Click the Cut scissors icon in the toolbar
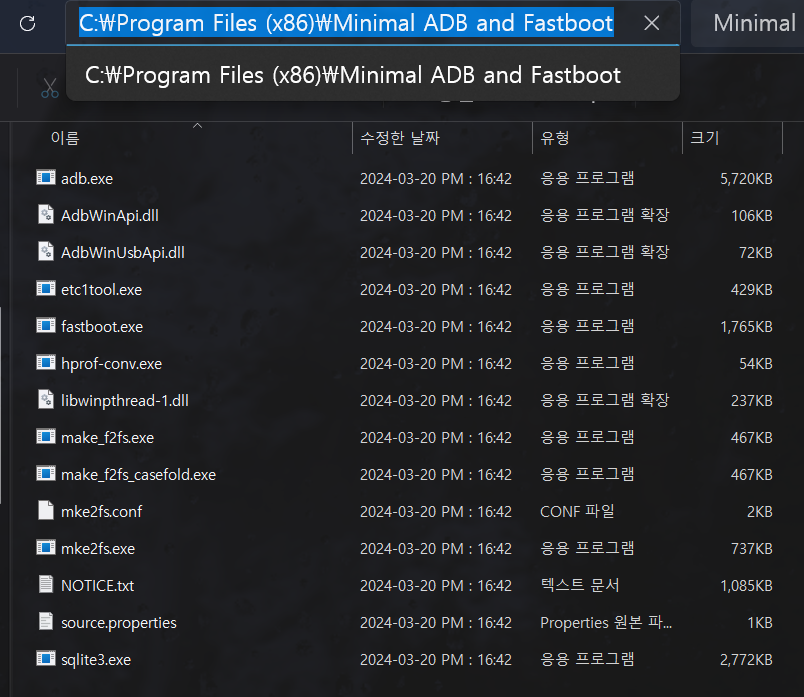Image resolution: width=804 pixels, height=697 pixels. pyautogui.click(x=50, y=88)
